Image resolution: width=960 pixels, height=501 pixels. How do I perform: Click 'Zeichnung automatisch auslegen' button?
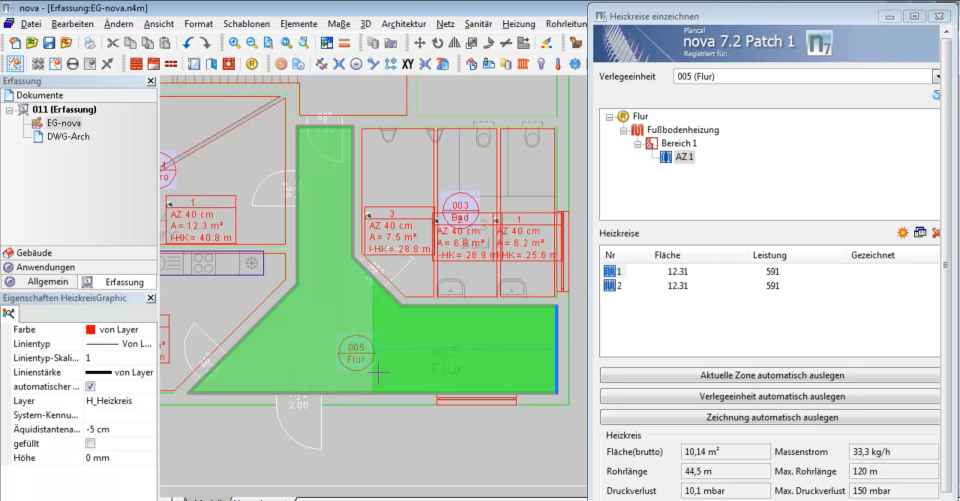coord(771,417)
